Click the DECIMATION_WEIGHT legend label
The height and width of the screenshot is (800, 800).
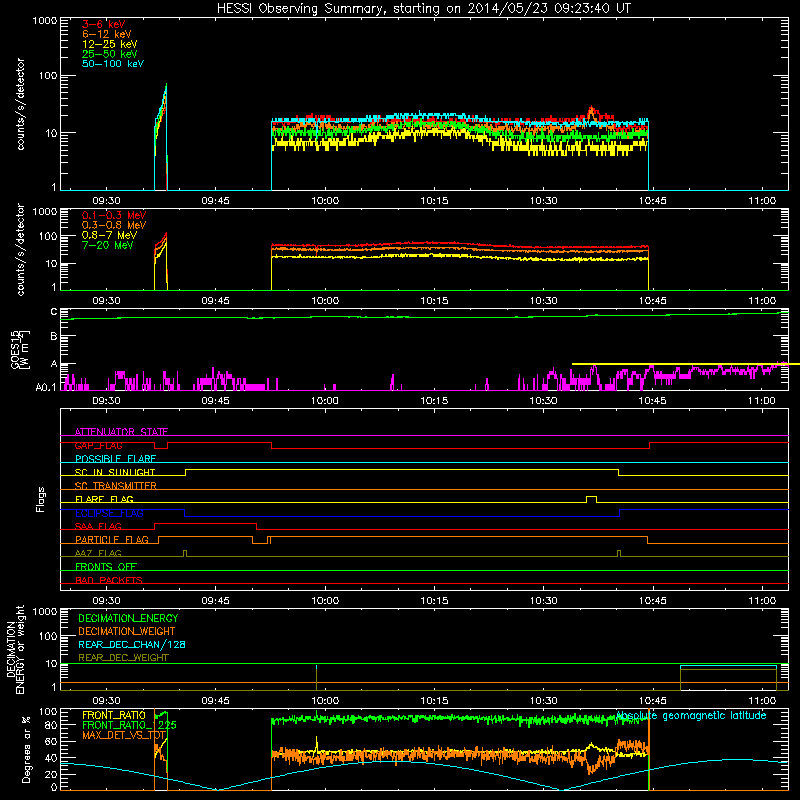[127, 631]
